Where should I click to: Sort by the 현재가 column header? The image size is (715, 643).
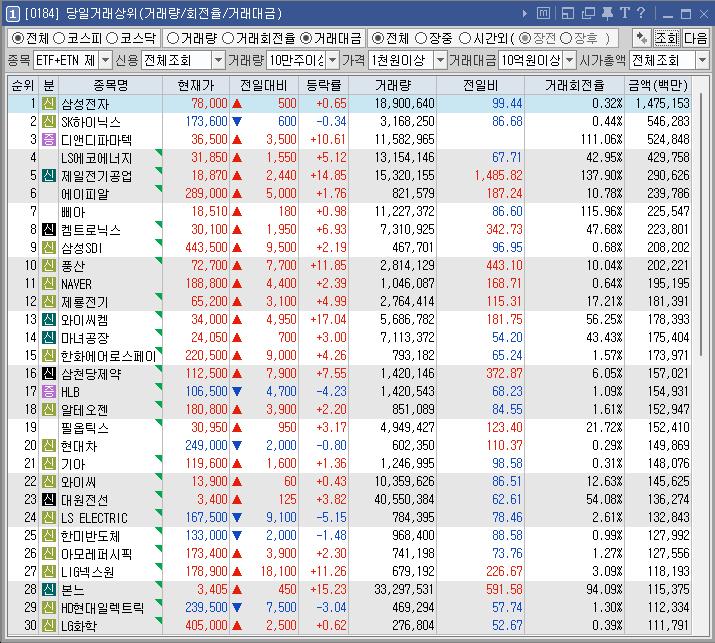click(x=196, y=85)
